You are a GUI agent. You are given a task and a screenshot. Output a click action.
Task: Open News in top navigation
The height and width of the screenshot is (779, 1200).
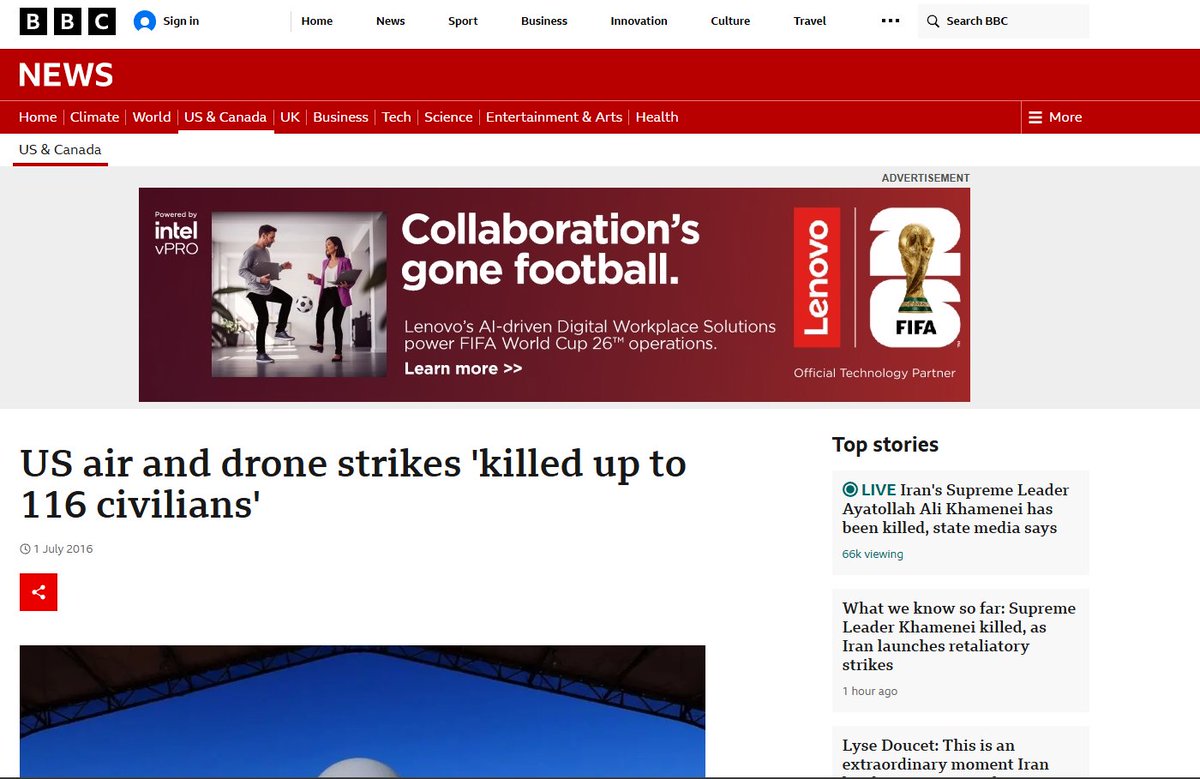tap(391, 21)
